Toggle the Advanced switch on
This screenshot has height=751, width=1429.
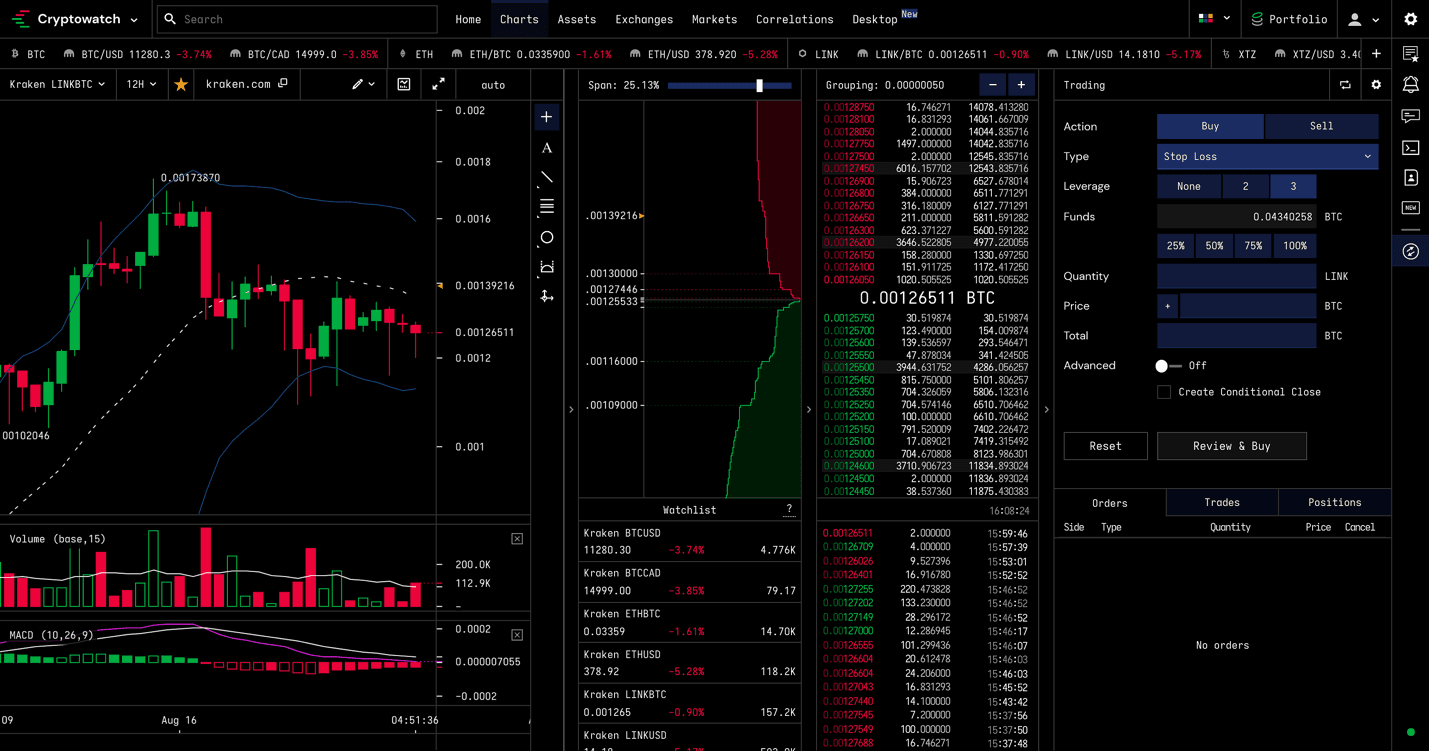(1167, 366)
